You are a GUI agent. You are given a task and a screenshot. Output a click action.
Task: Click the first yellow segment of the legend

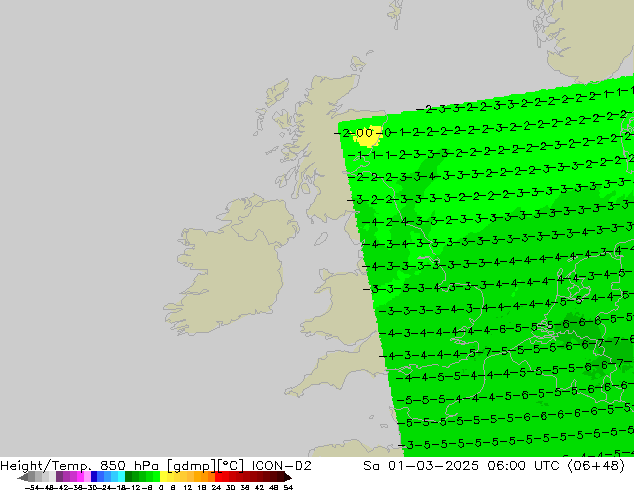coord(163,477)
